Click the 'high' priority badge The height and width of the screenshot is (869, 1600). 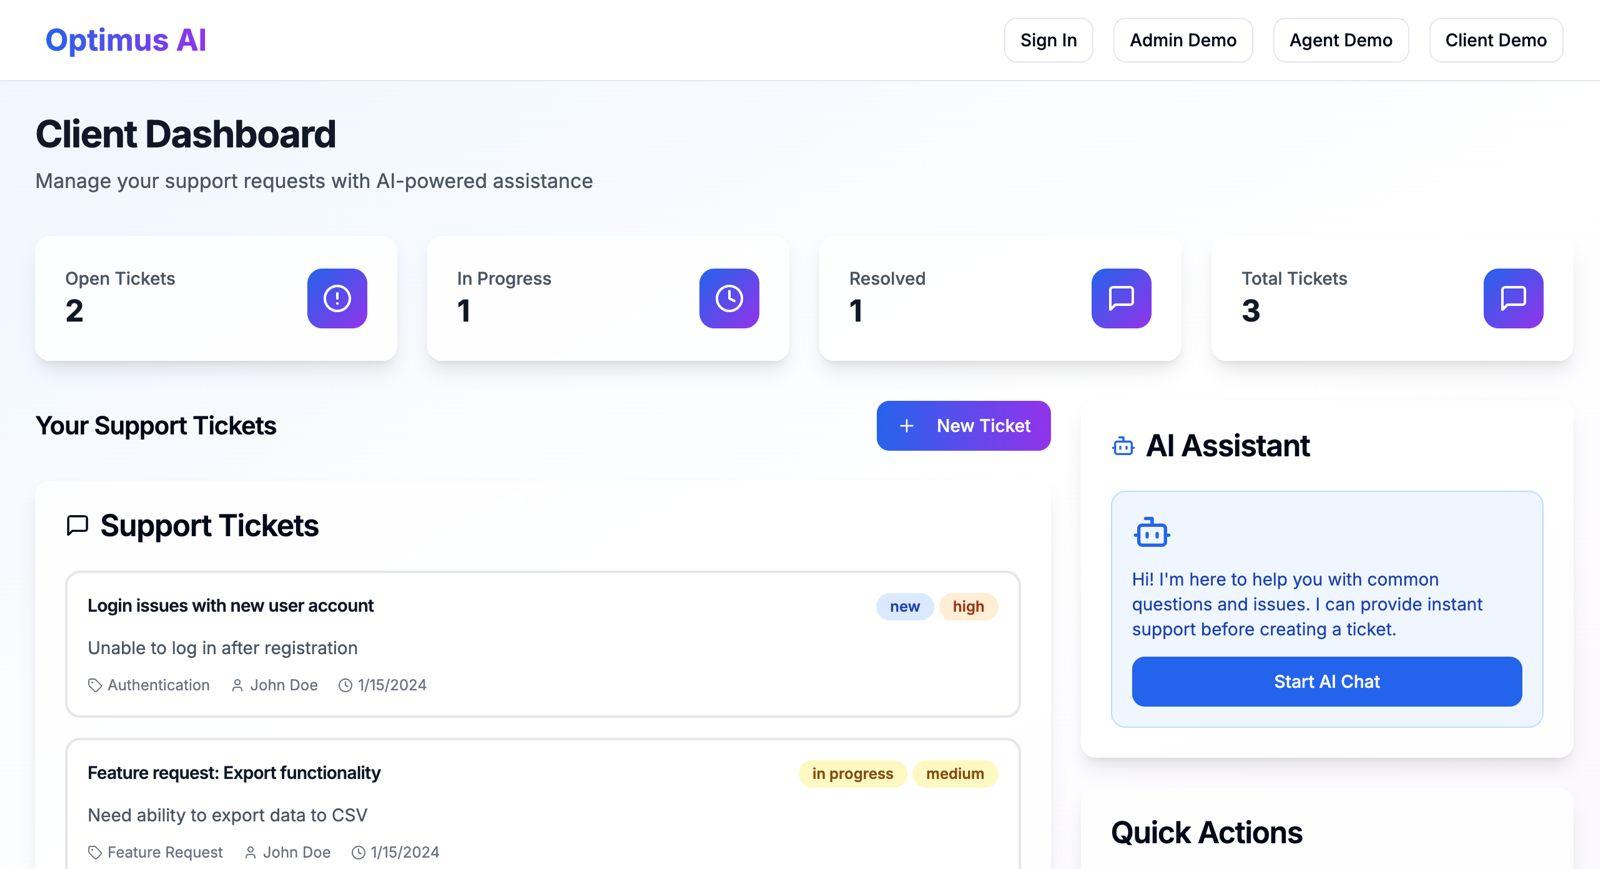(968, 607)
